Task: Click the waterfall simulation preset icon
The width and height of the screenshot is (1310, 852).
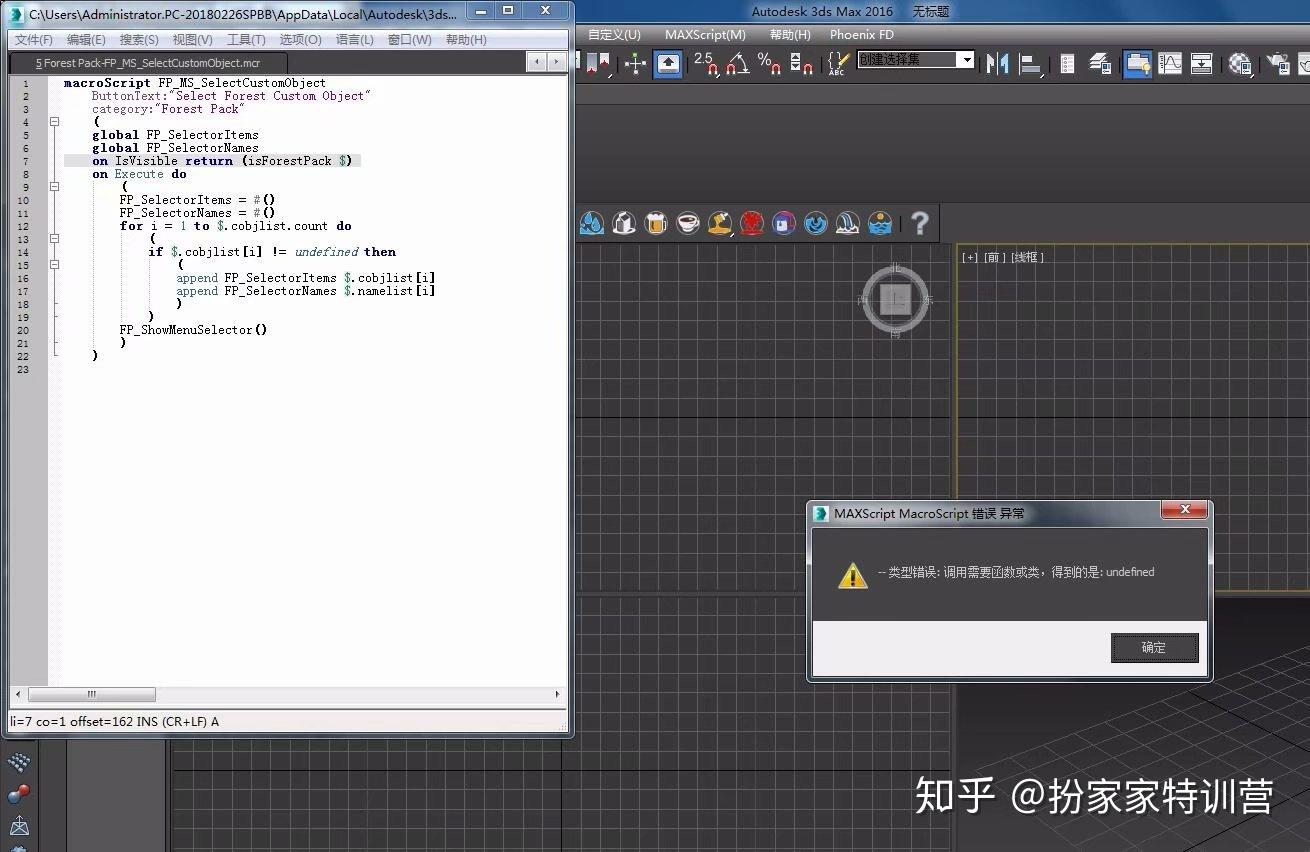Action: (848, 223)
